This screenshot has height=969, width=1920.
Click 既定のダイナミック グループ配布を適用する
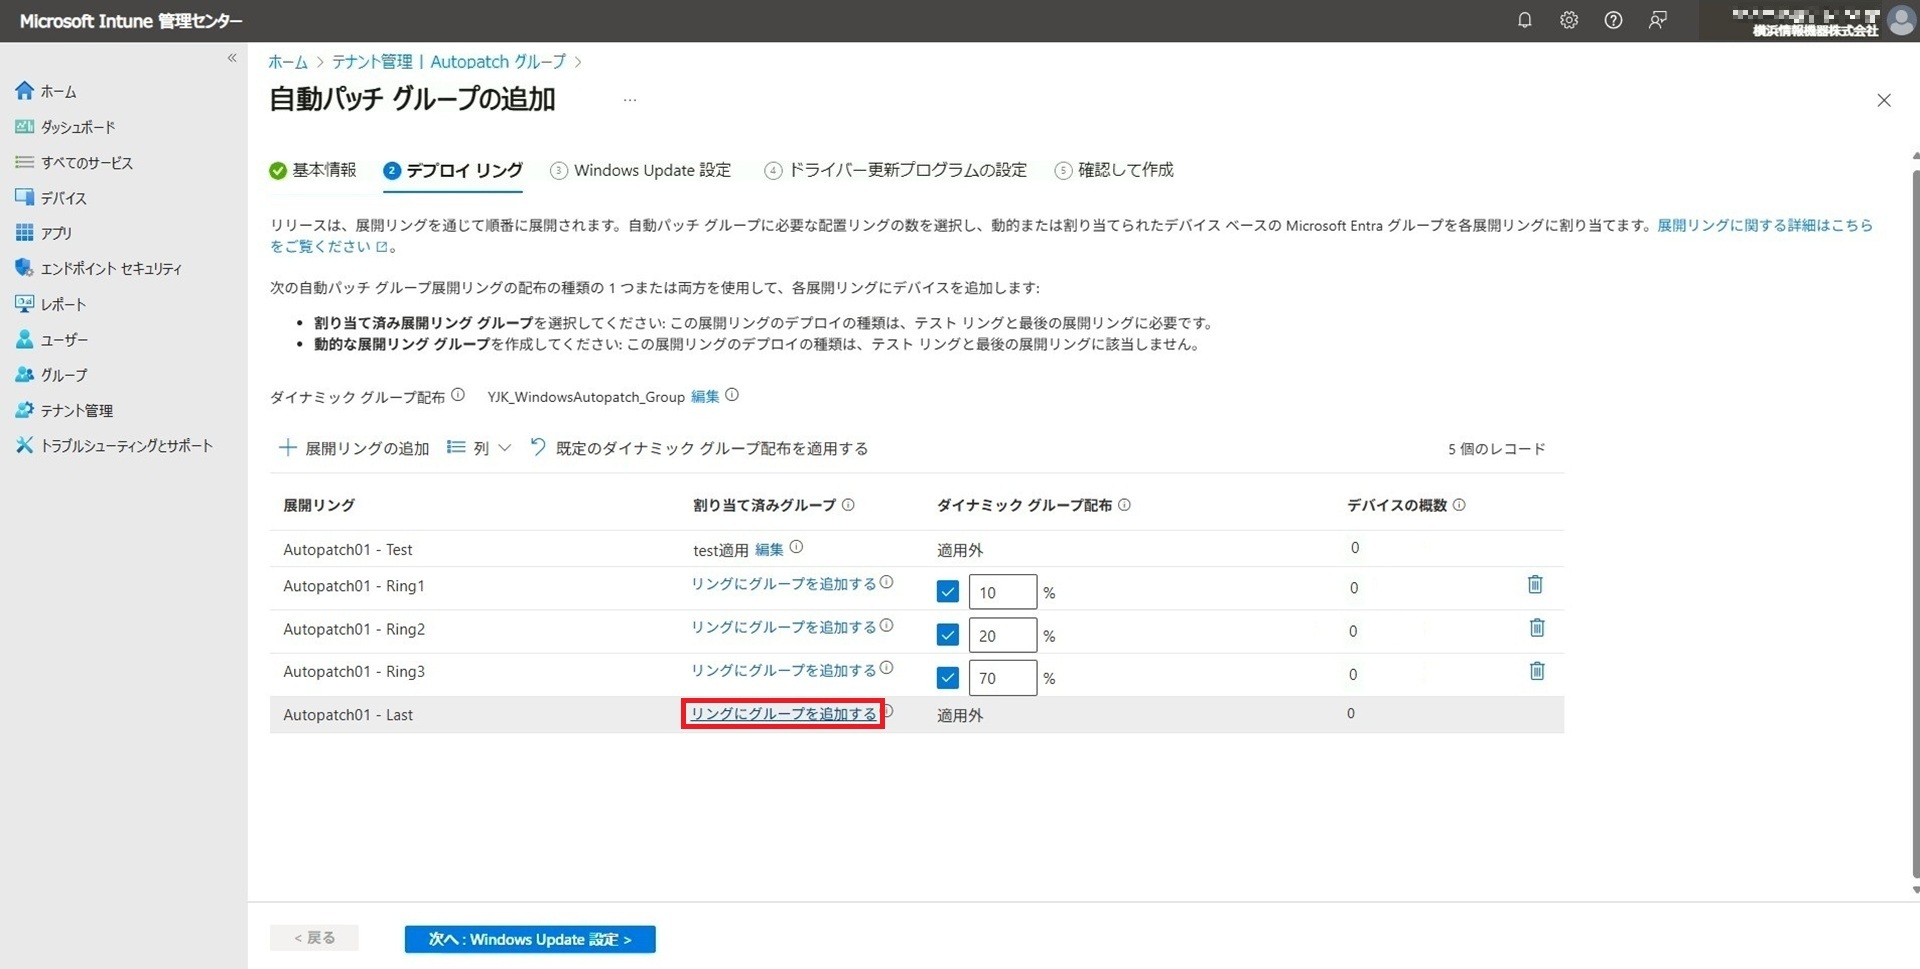click(x=698, y=448)
